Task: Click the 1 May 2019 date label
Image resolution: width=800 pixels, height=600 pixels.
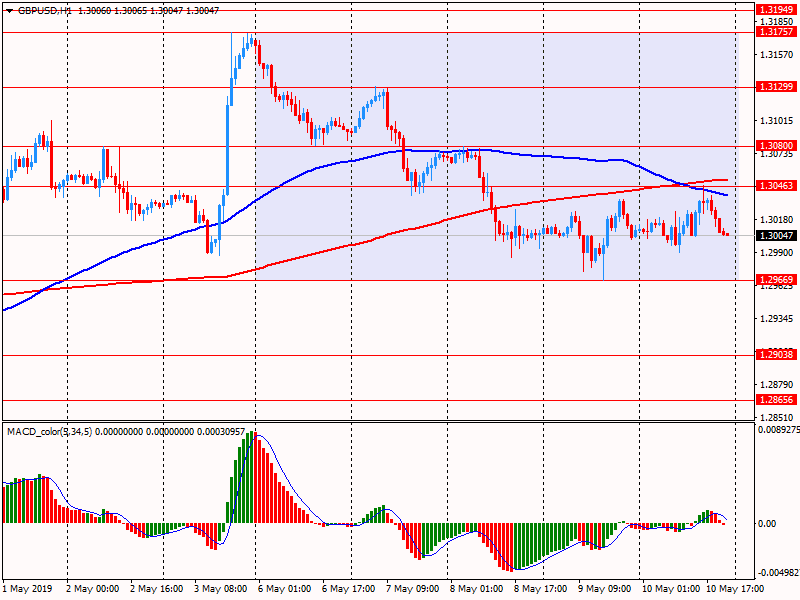Action: 26,589
